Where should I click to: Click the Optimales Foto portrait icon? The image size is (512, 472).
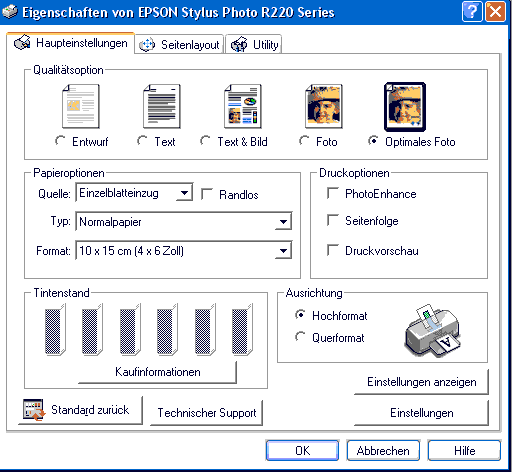point(405,107)
